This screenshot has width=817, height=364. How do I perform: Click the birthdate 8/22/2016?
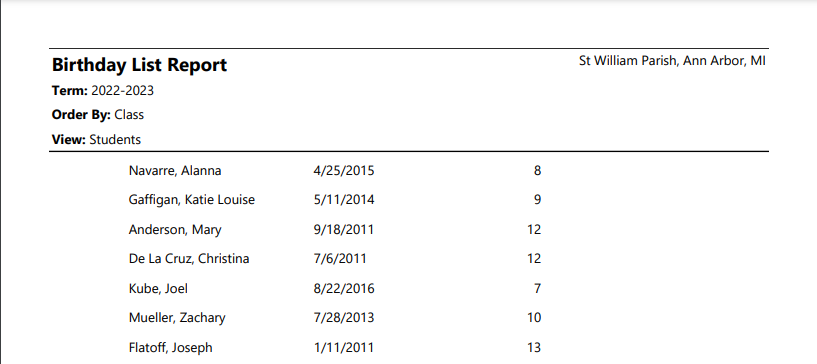[x=344, y=288]
